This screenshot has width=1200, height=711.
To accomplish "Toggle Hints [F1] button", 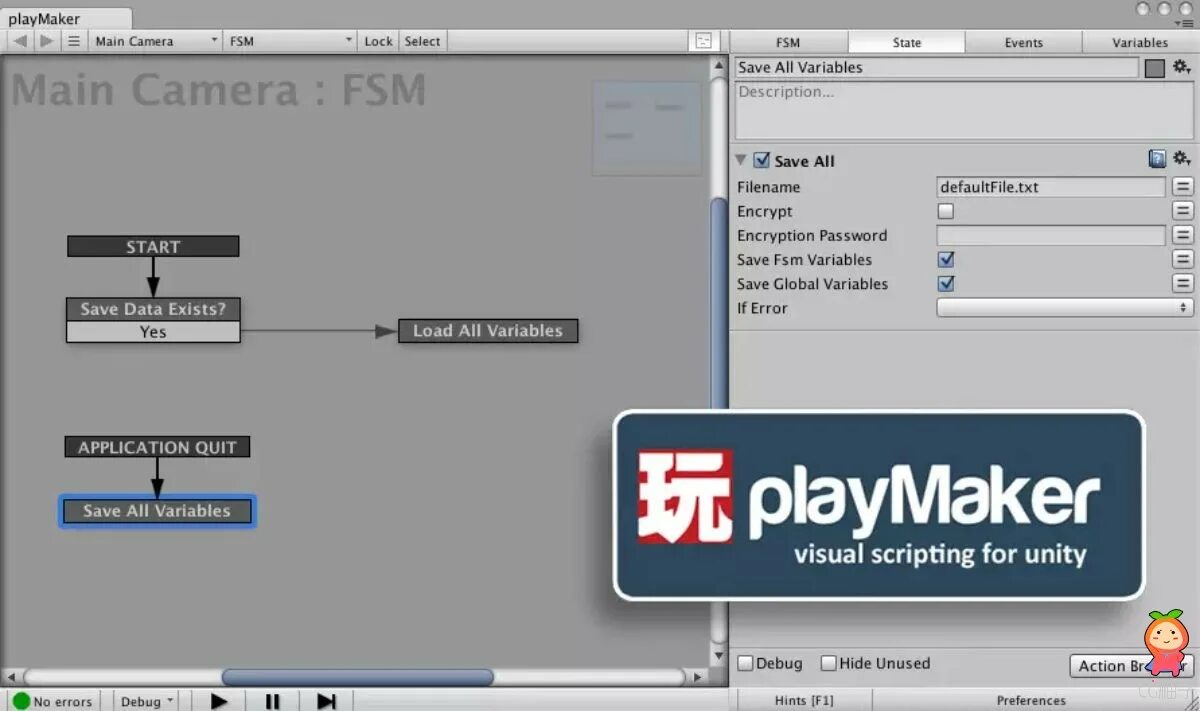I will [x=804, y=700].
